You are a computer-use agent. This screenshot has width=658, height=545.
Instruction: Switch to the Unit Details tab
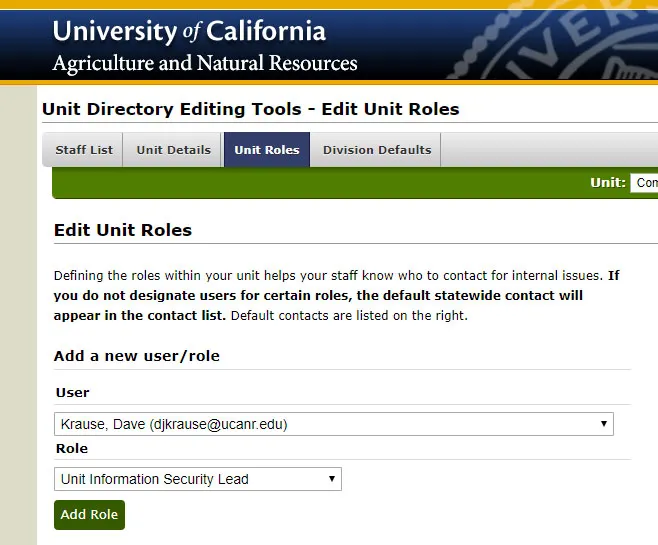click(173, 150)
